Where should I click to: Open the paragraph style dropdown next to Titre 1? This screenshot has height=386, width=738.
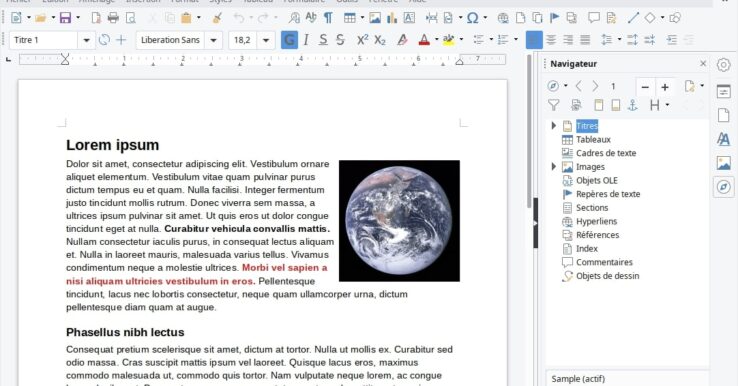pos(86,40)
